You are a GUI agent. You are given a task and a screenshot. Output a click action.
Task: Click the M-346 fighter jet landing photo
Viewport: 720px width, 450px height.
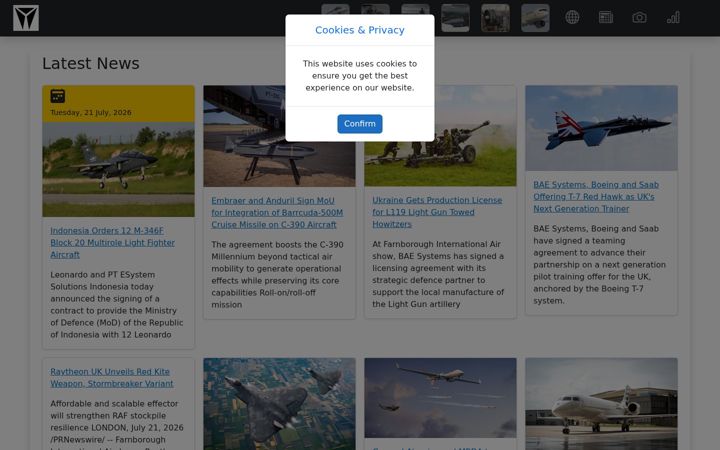tap(118, 169)
